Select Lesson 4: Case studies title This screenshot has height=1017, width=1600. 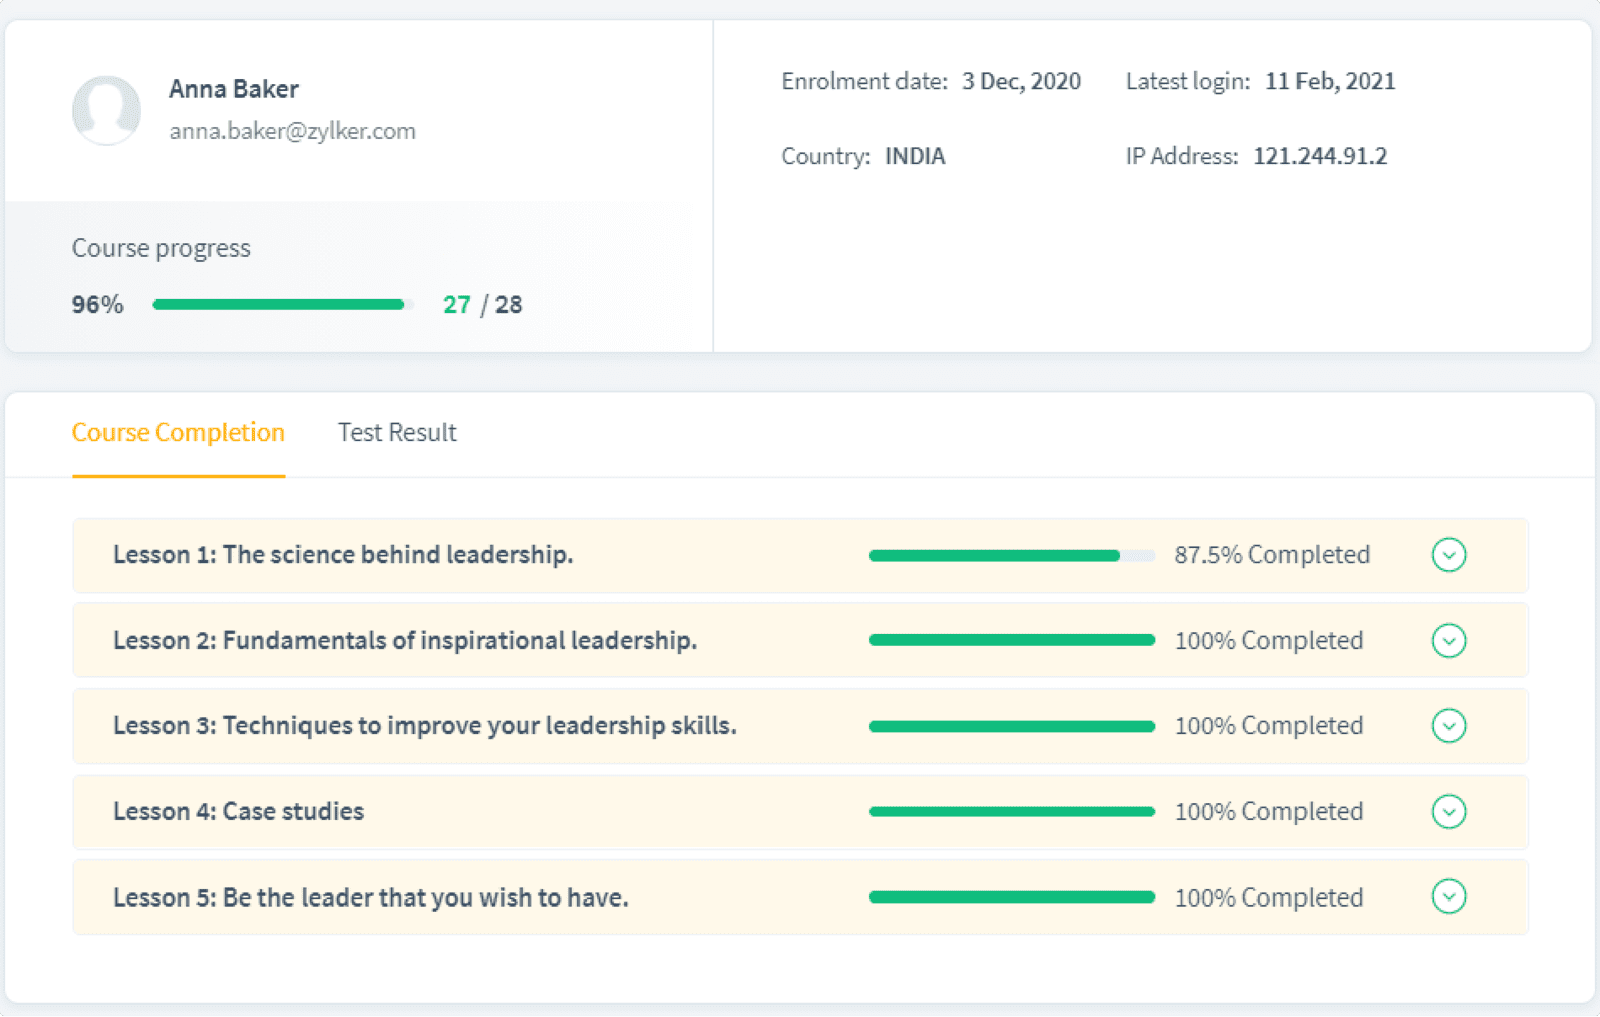point(238,811)
